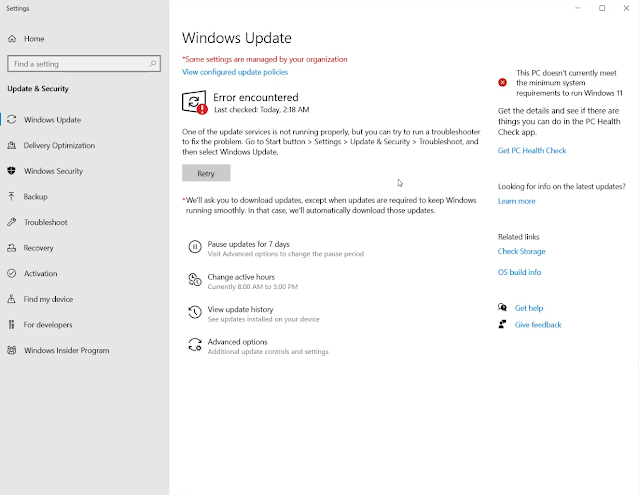
Task: Click the Activation checkmark icon
Action: pyautogui.click(x=12, y=273)
